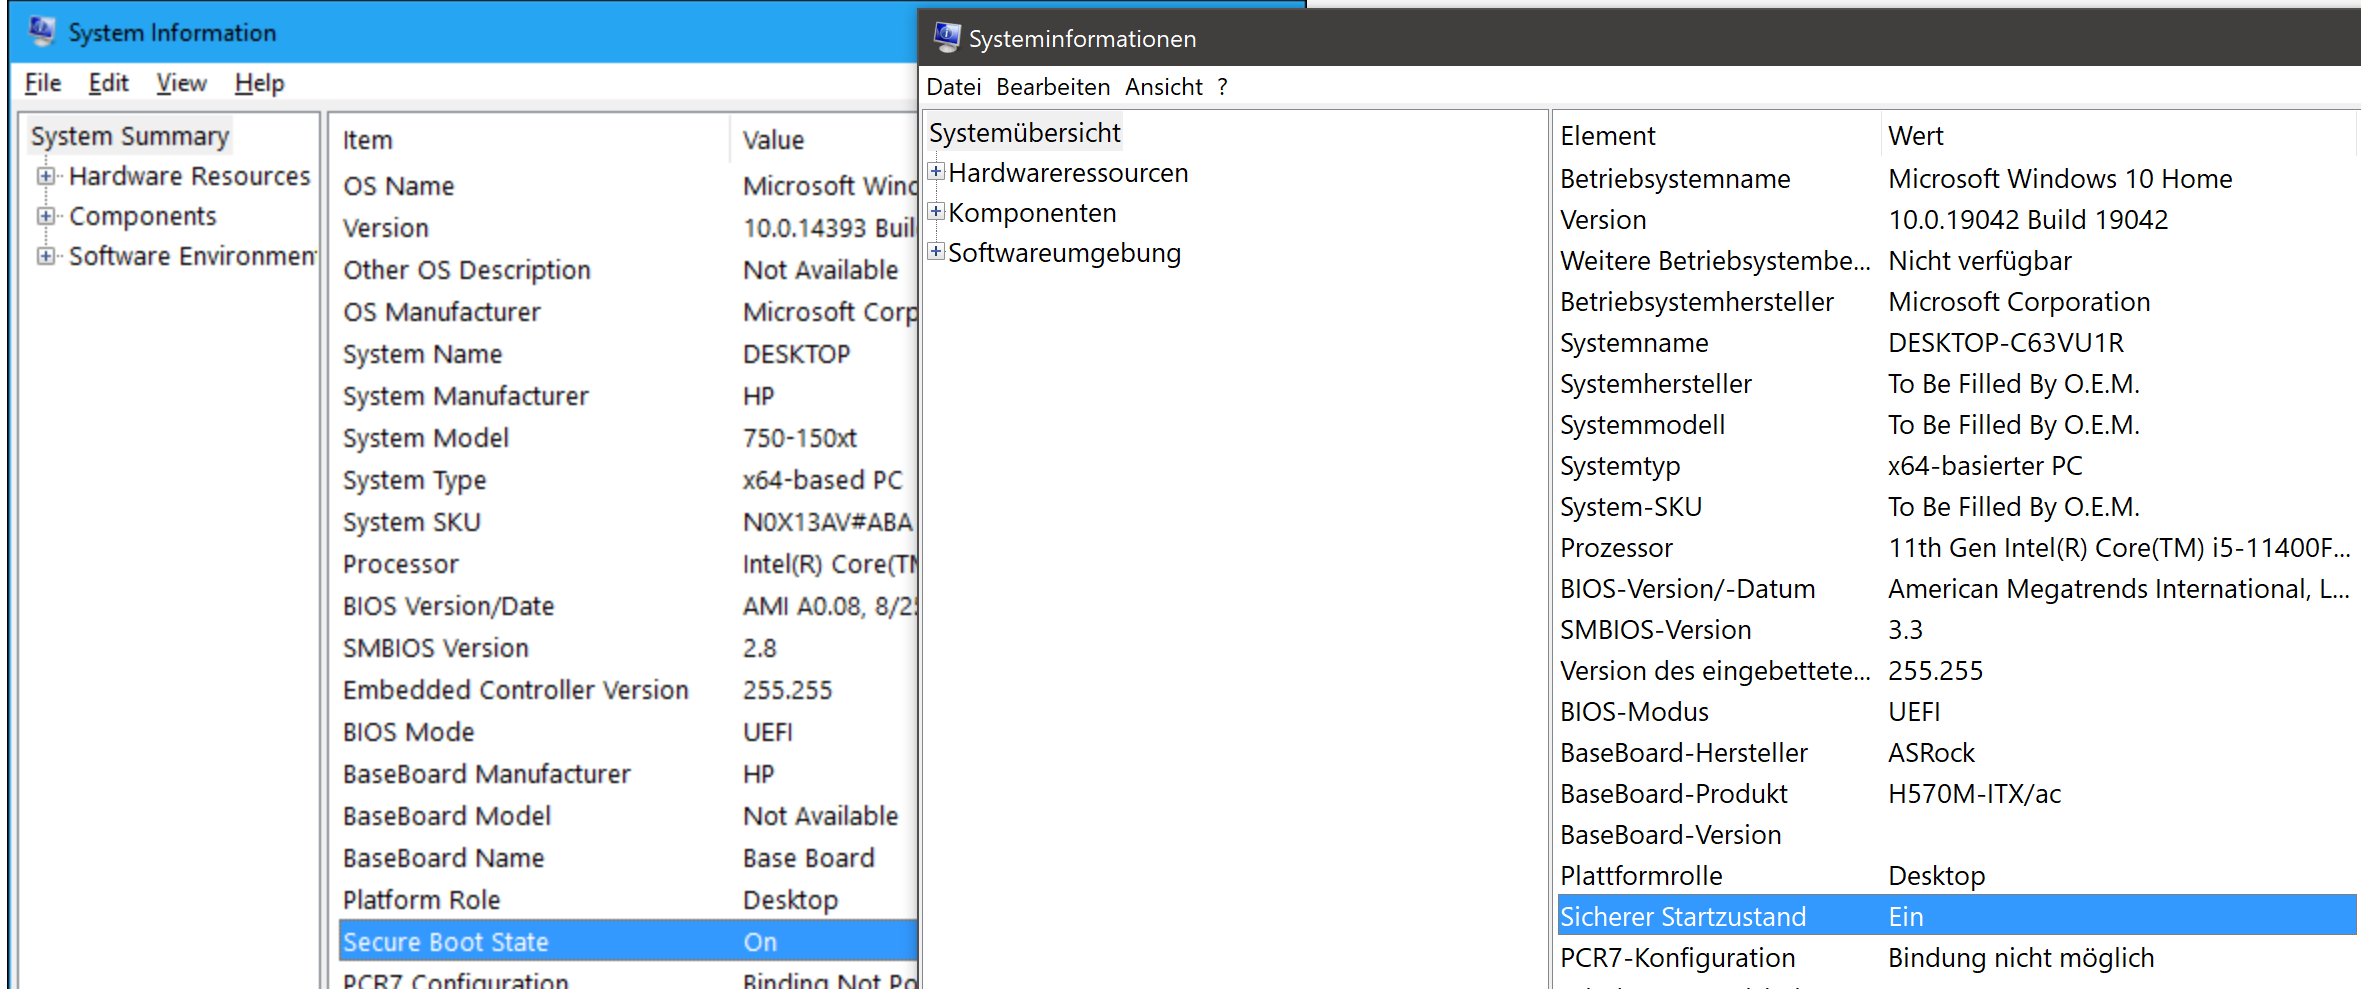Expand the Hardware Resources tree node
Viewport: 2361px width, 989px height.
click(46, 176)
